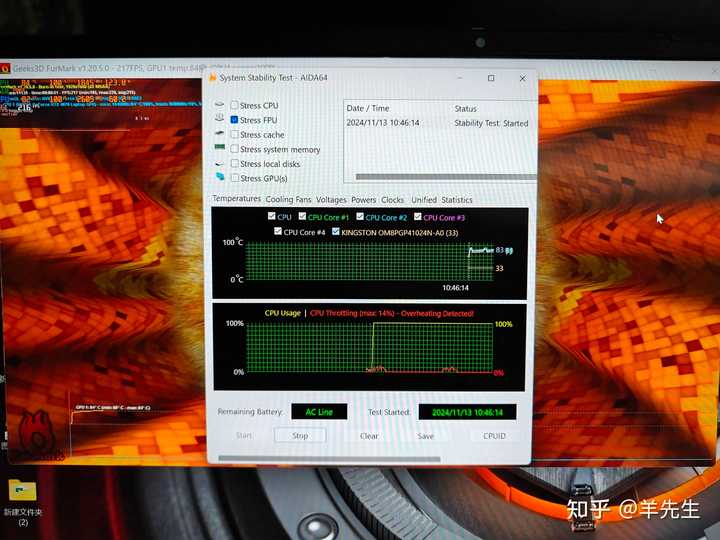Uncheck the Stress FPU option

pos(234,120)
